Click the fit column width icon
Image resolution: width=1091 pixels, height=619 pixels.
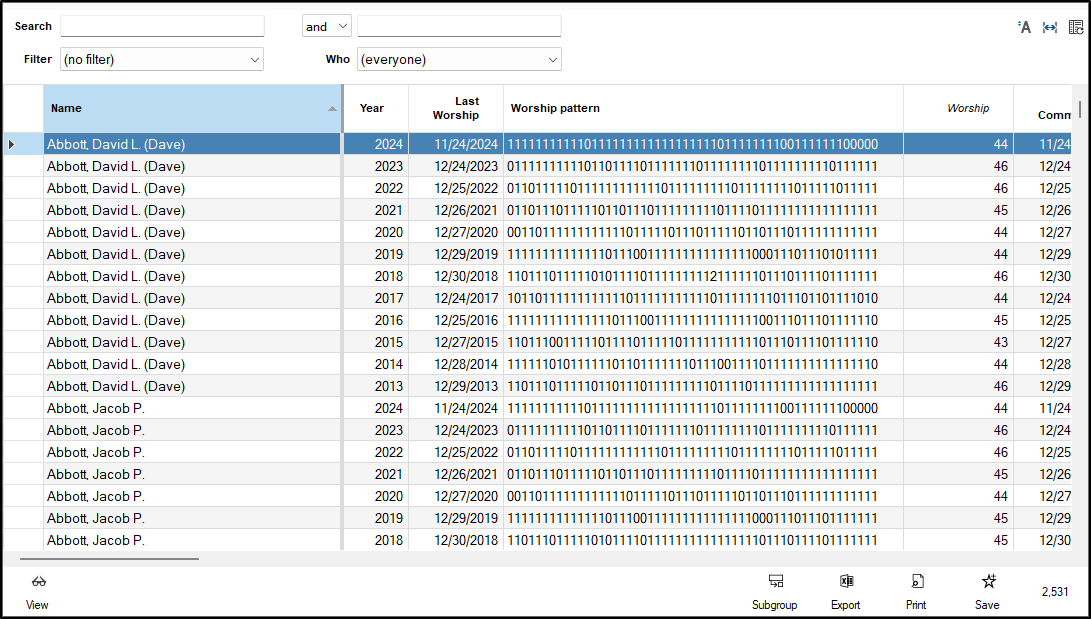[x=1049, y=27]
